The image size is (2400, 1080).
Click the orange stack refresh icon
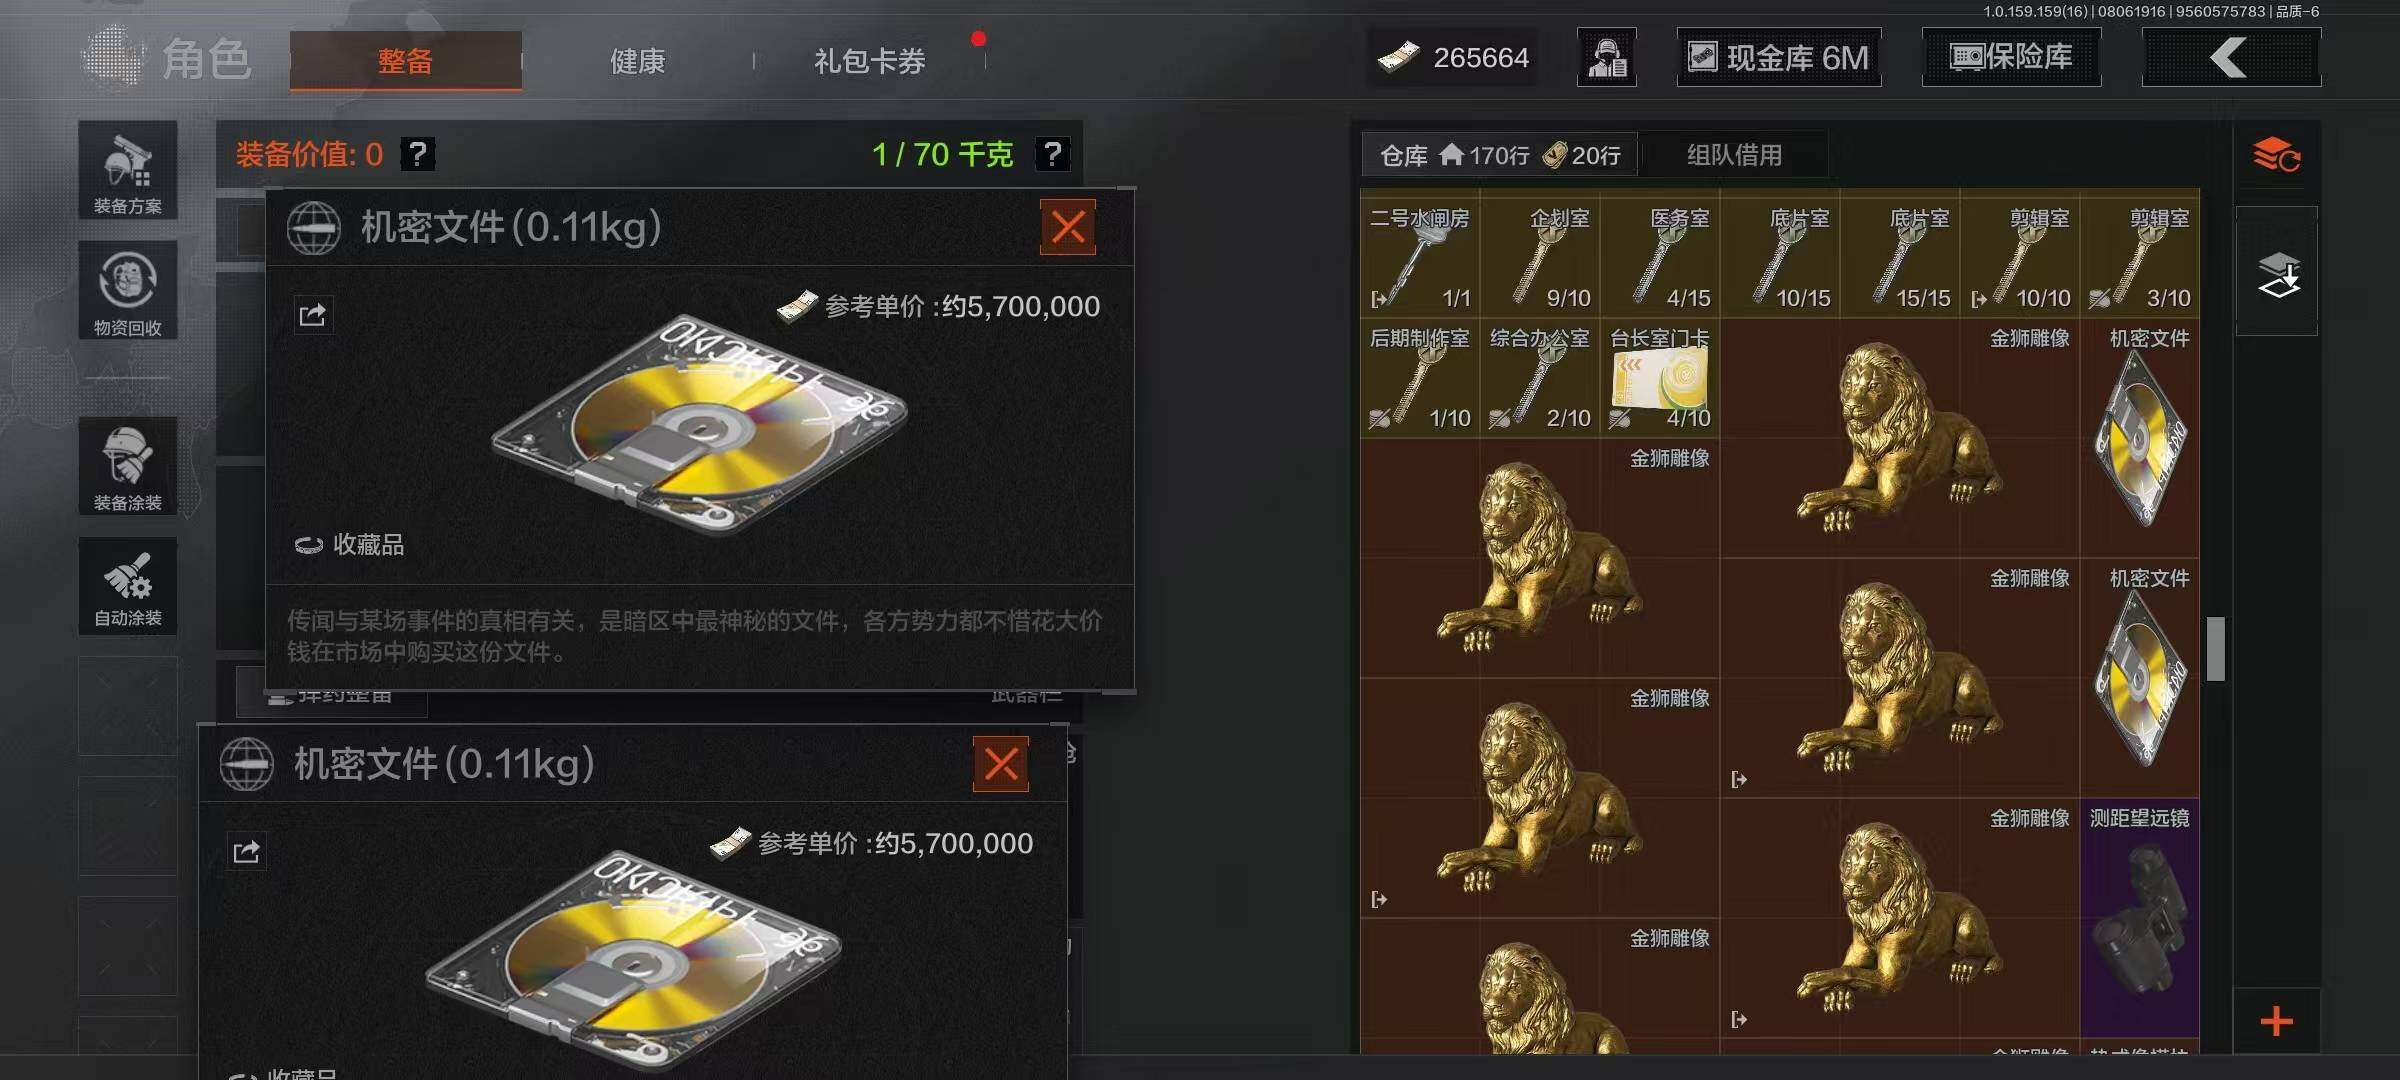pos(2276,156)
